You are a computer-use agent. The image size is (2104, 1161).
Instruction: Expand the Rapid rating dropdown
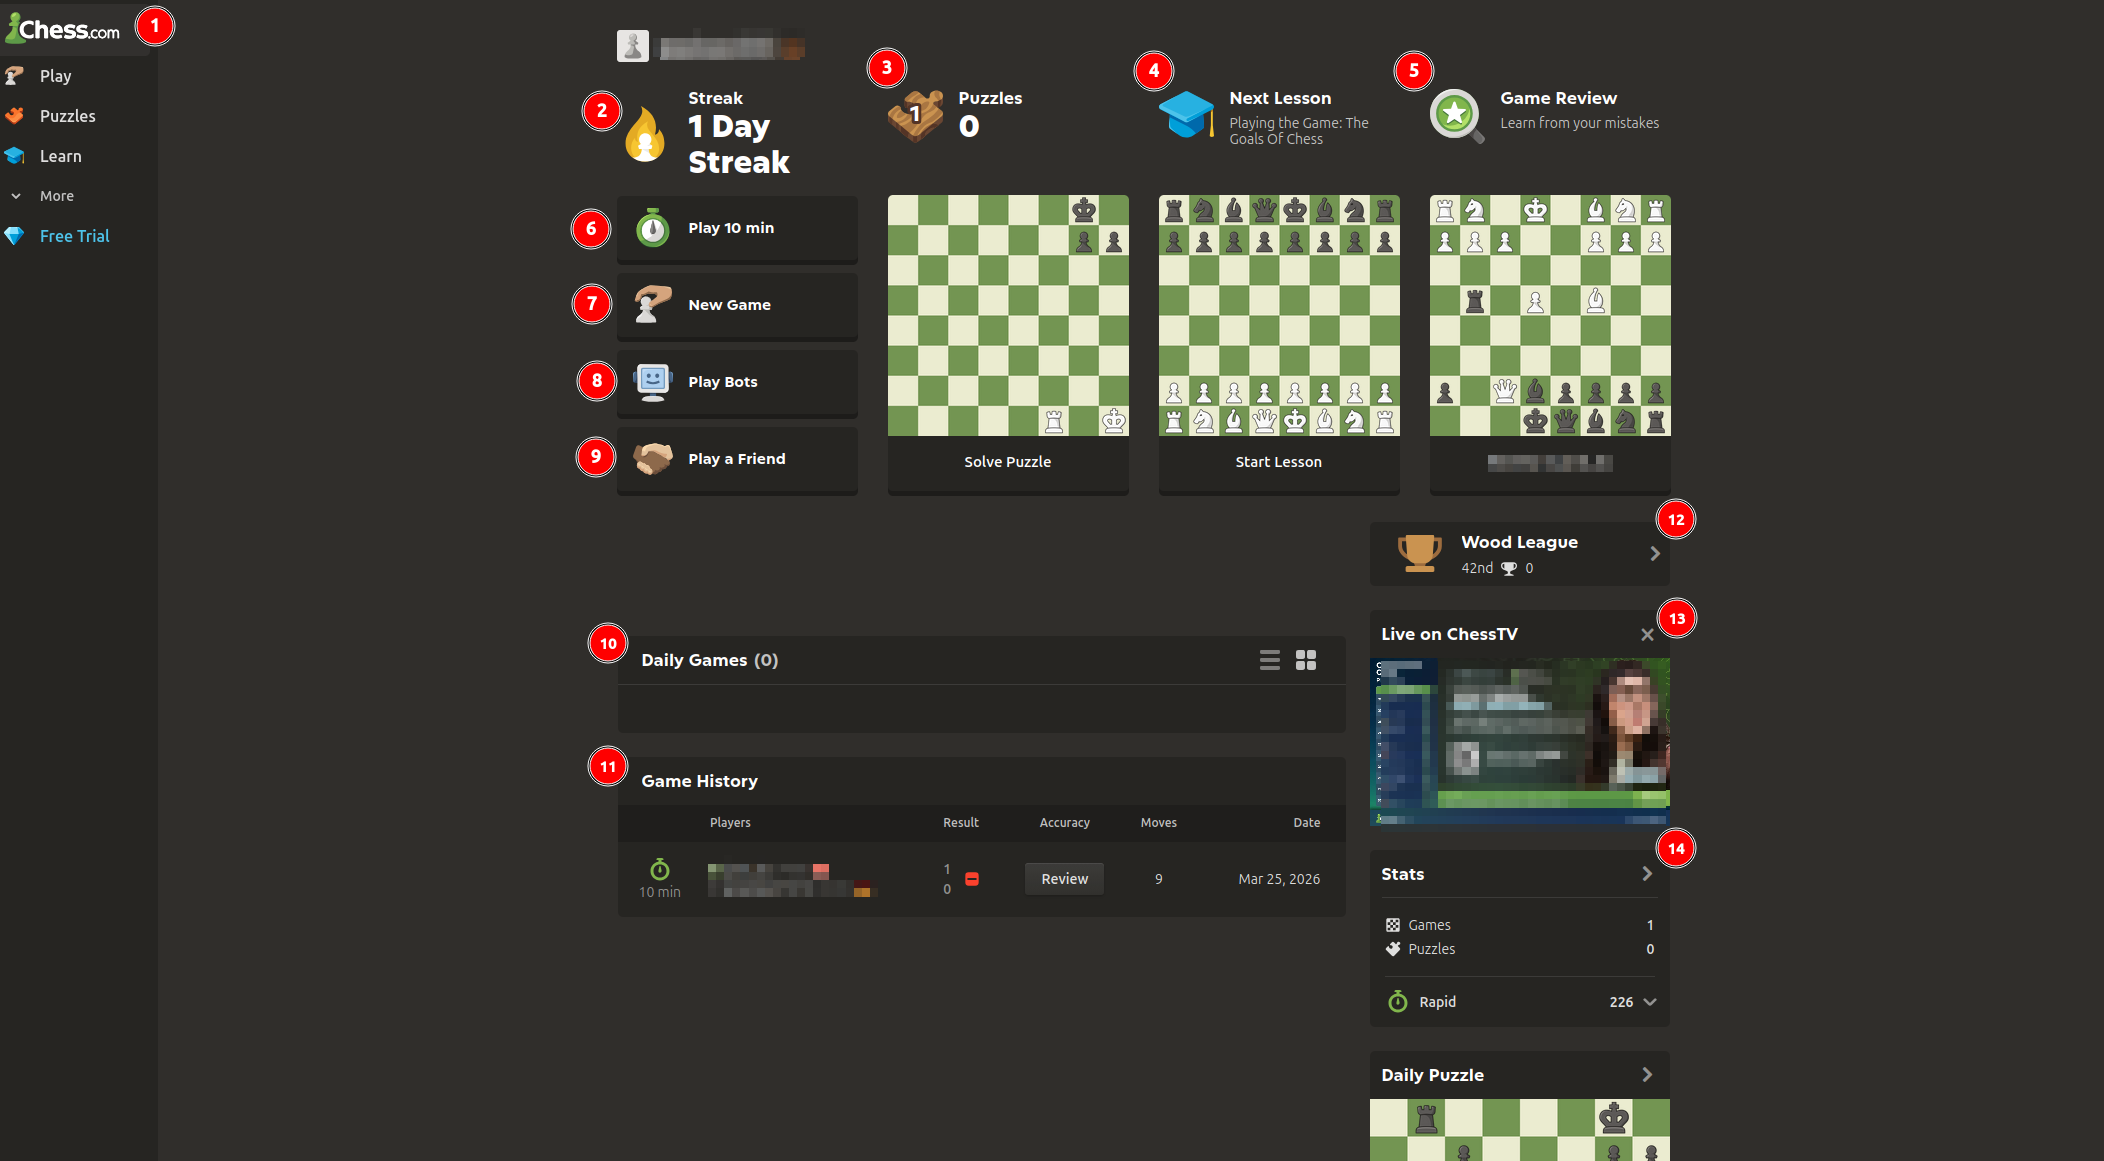point(1650,1002)
